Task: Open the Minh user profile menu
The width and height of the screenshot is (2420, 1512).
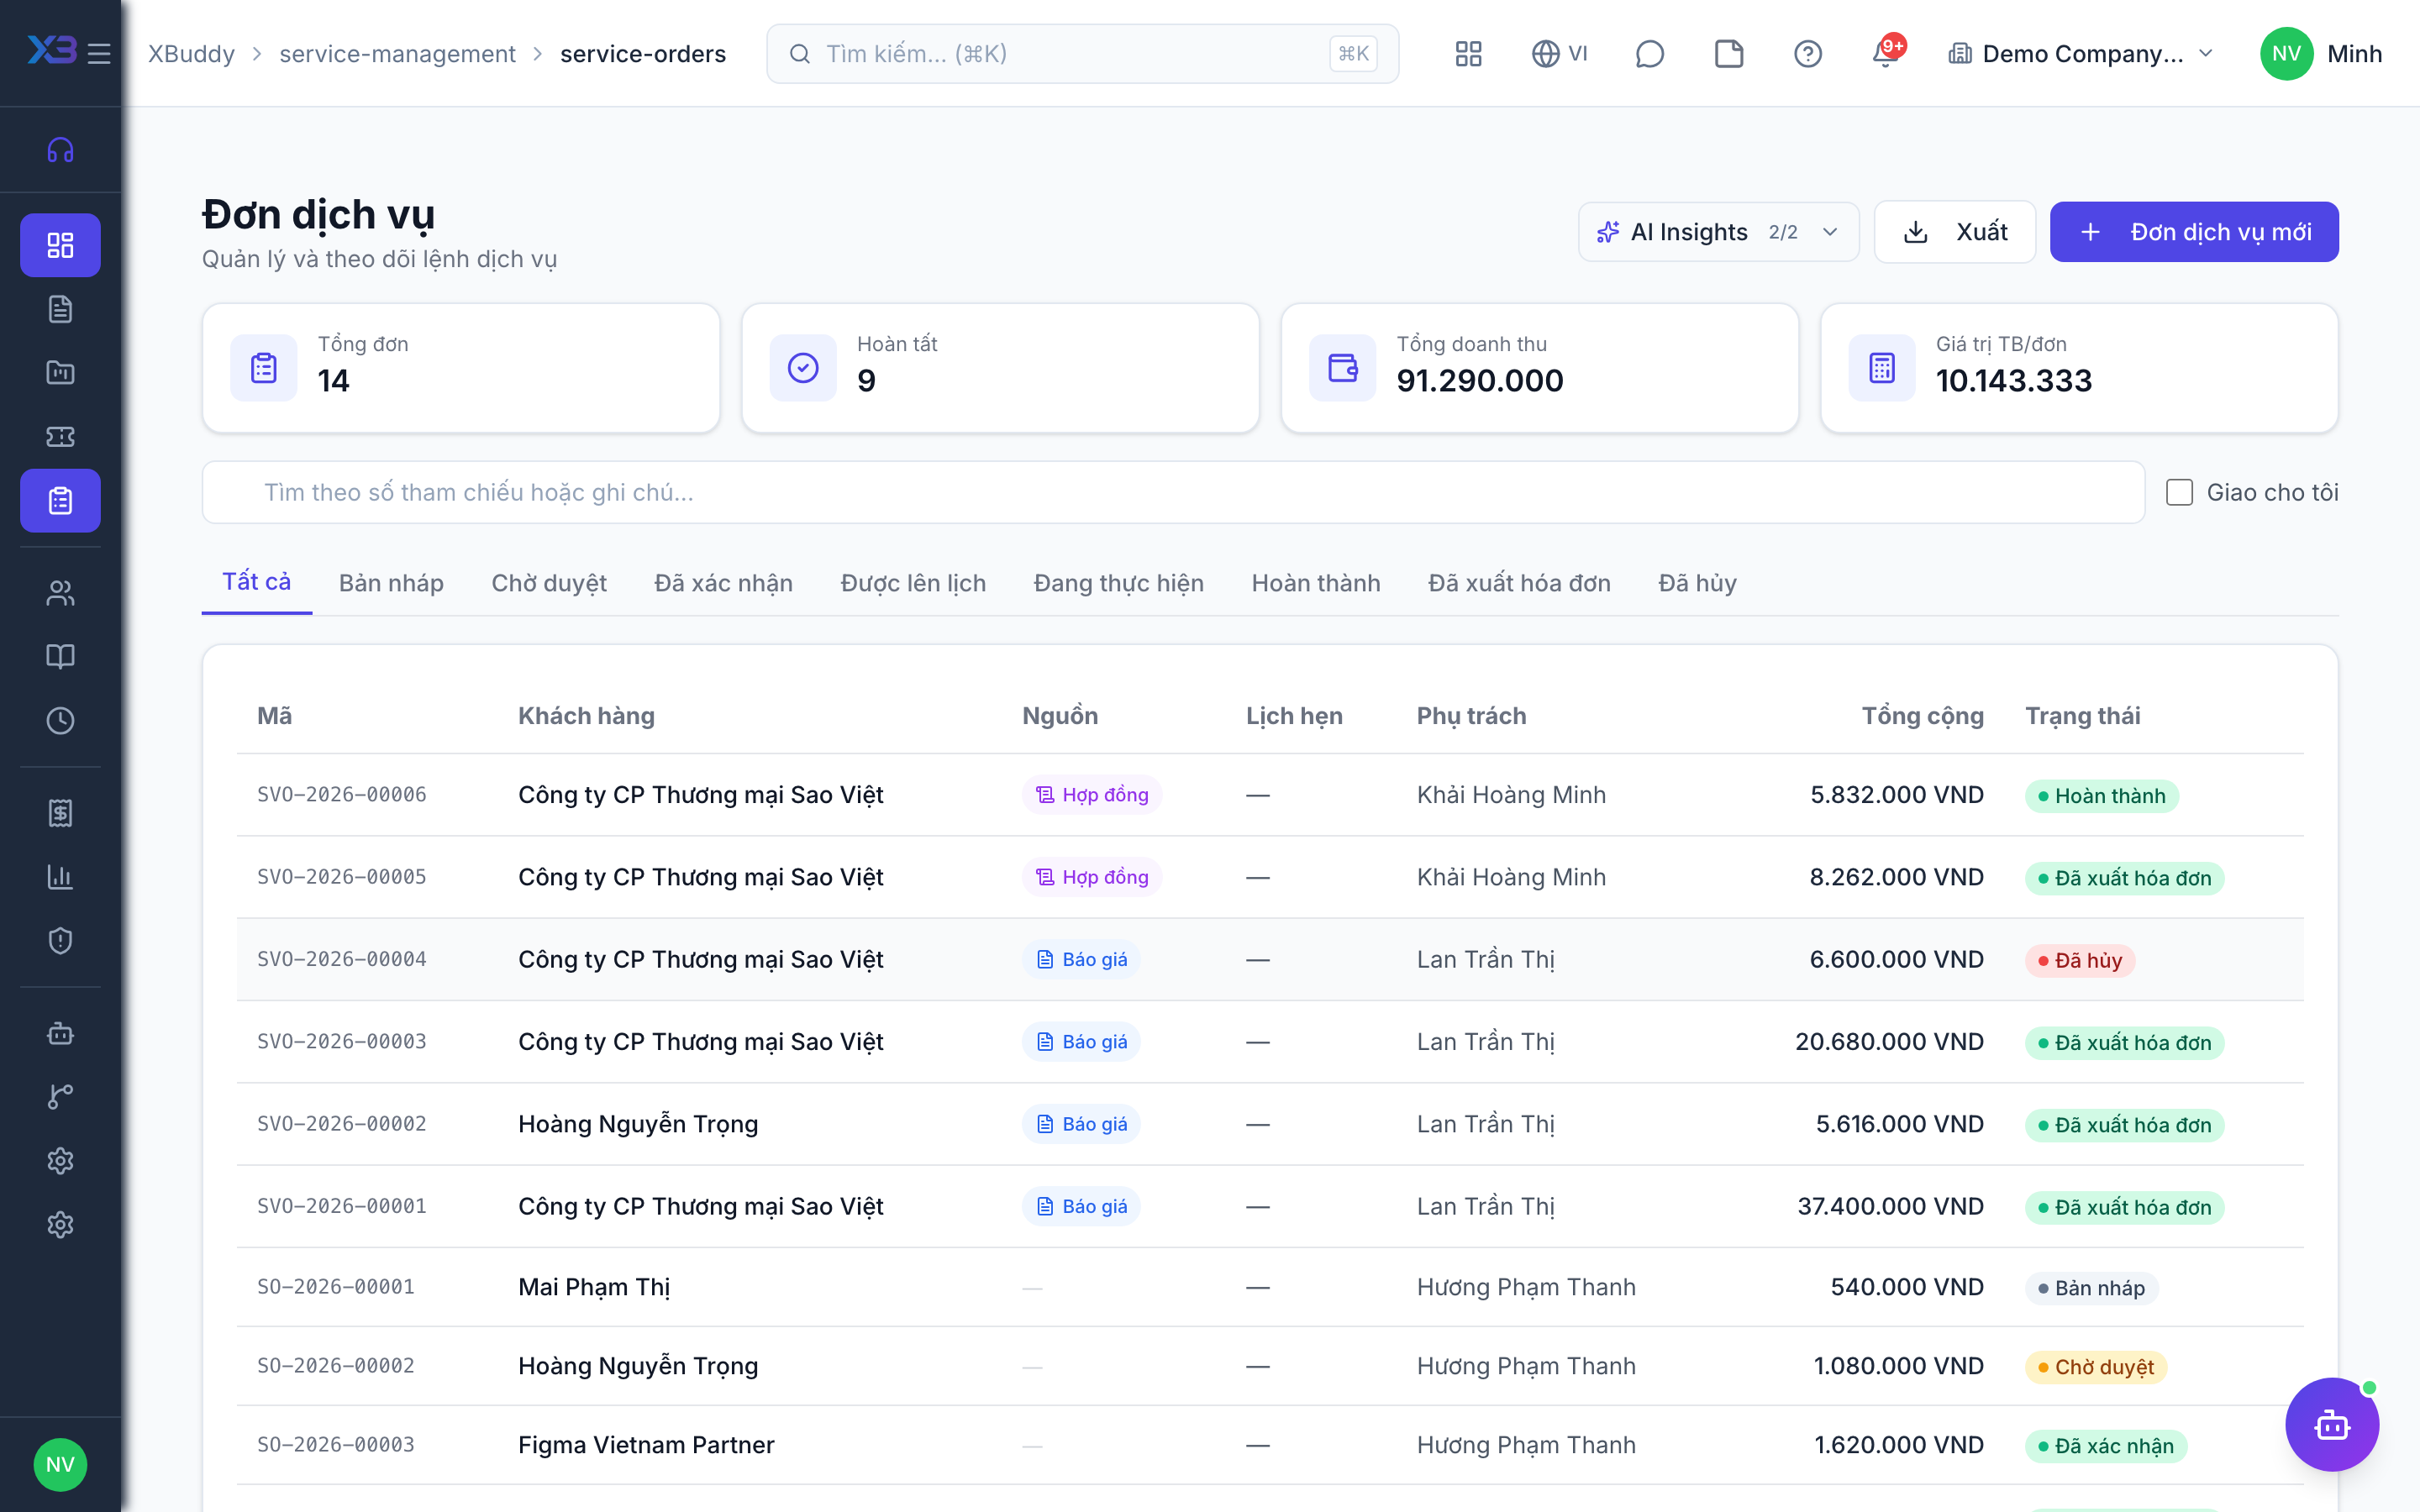Action: [2321, 53]
